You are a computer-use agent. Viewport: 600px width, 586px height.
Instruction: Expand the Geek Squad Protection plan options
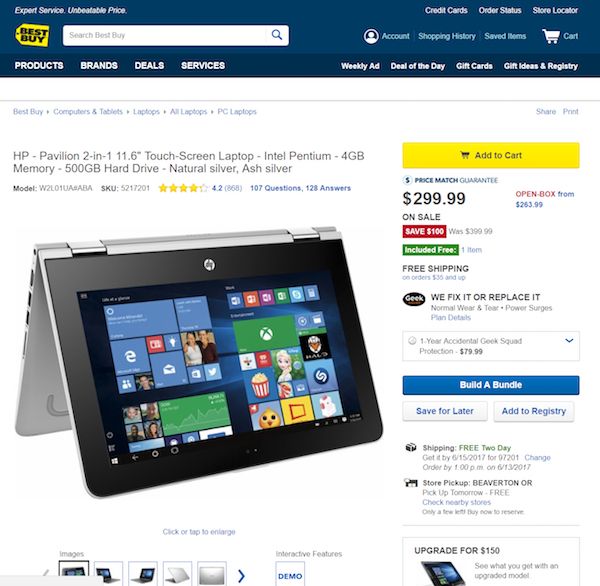click(569, 340)
